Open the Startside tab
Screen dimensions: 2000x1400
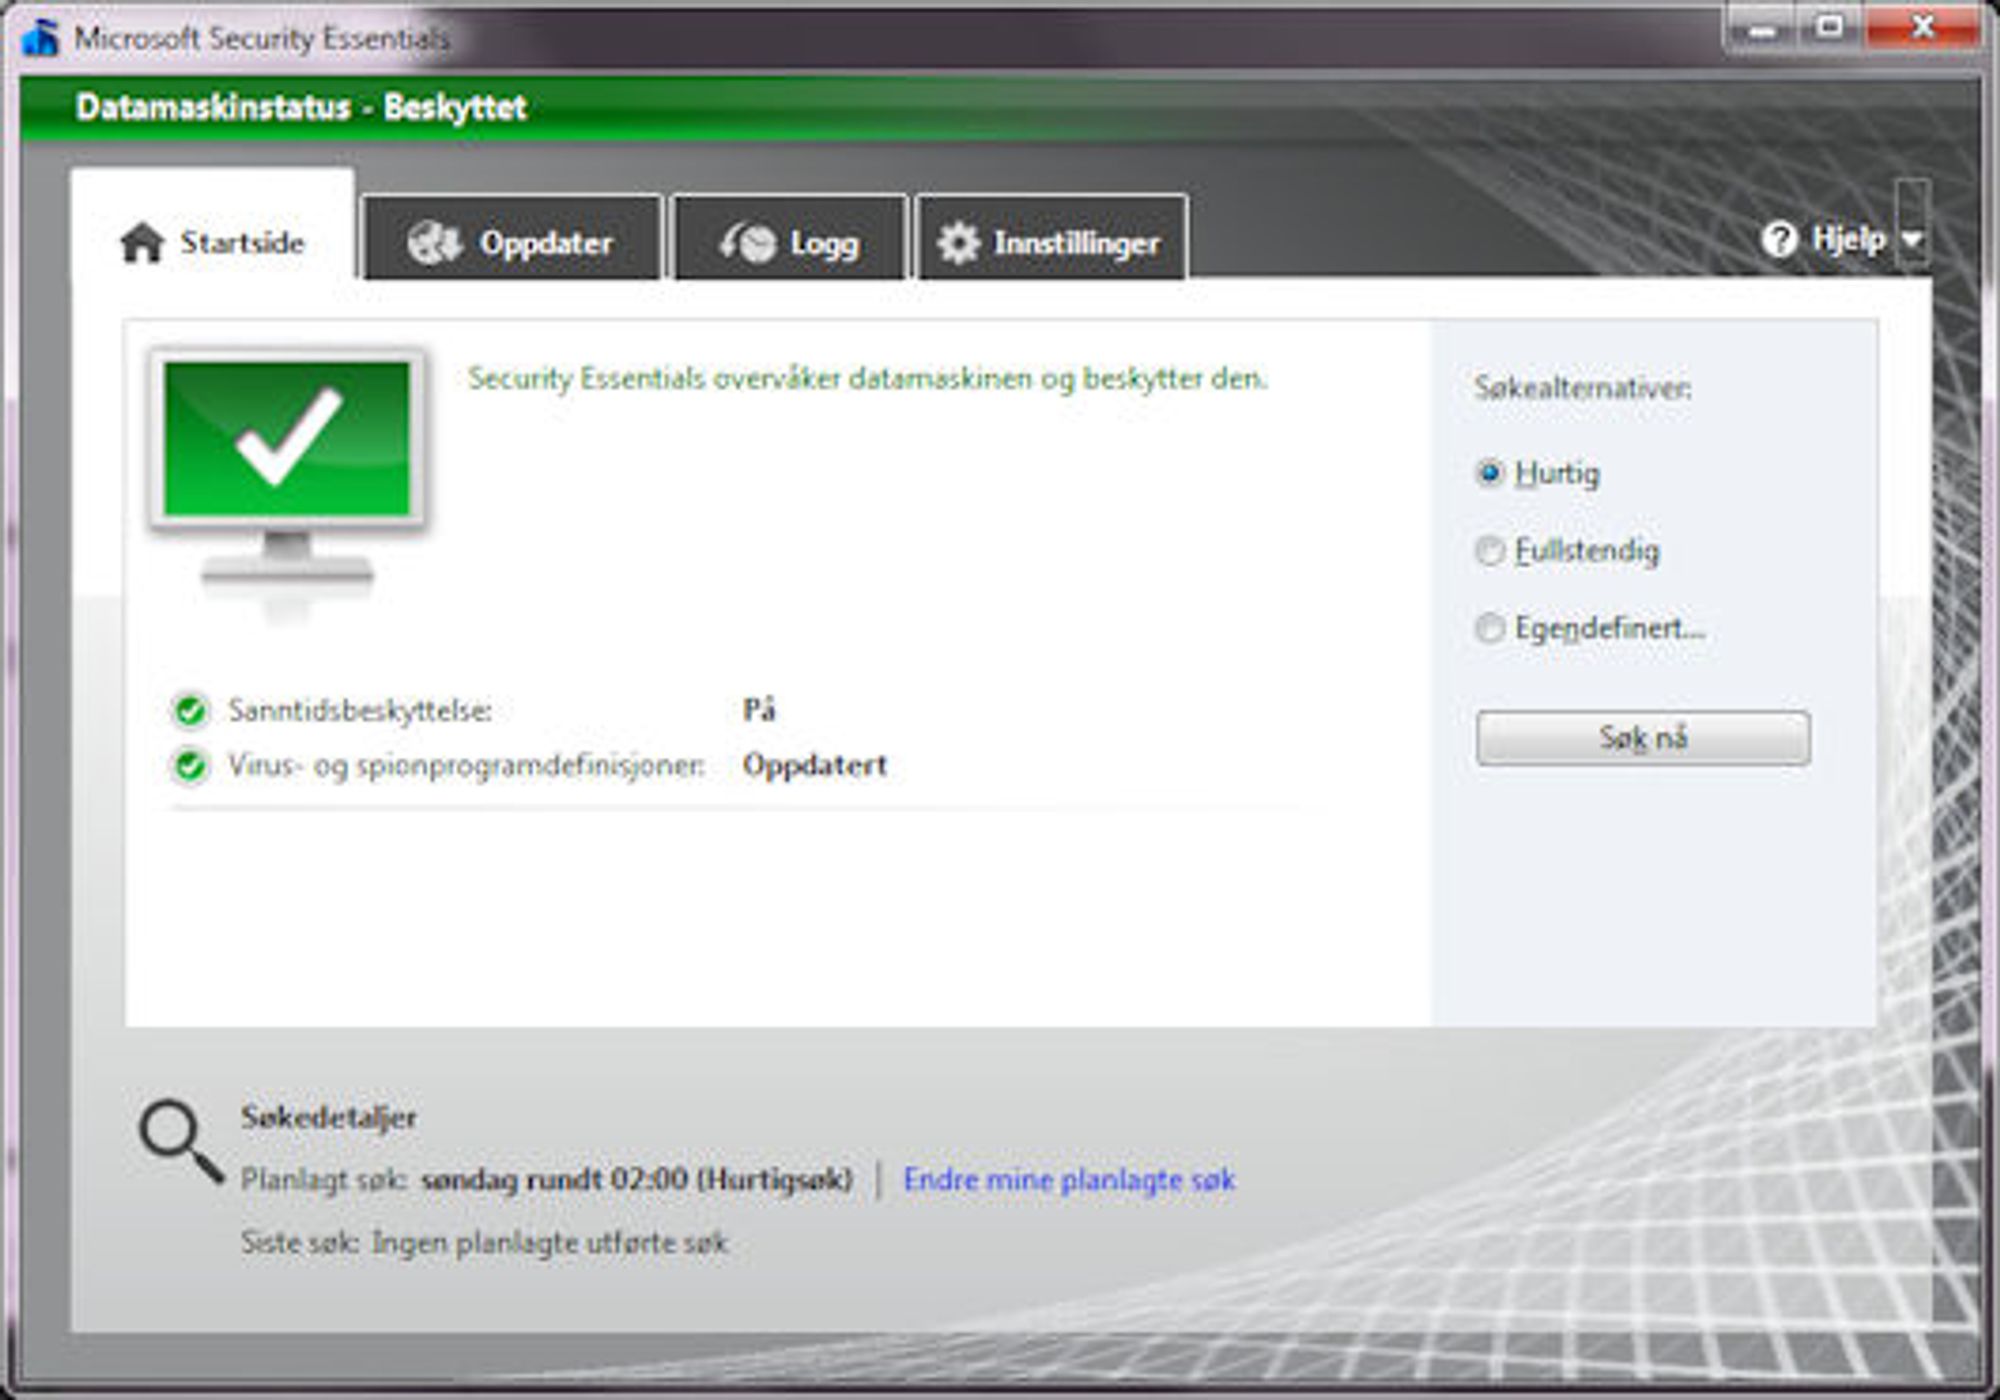pyautogui.click(x=213, y=225)
